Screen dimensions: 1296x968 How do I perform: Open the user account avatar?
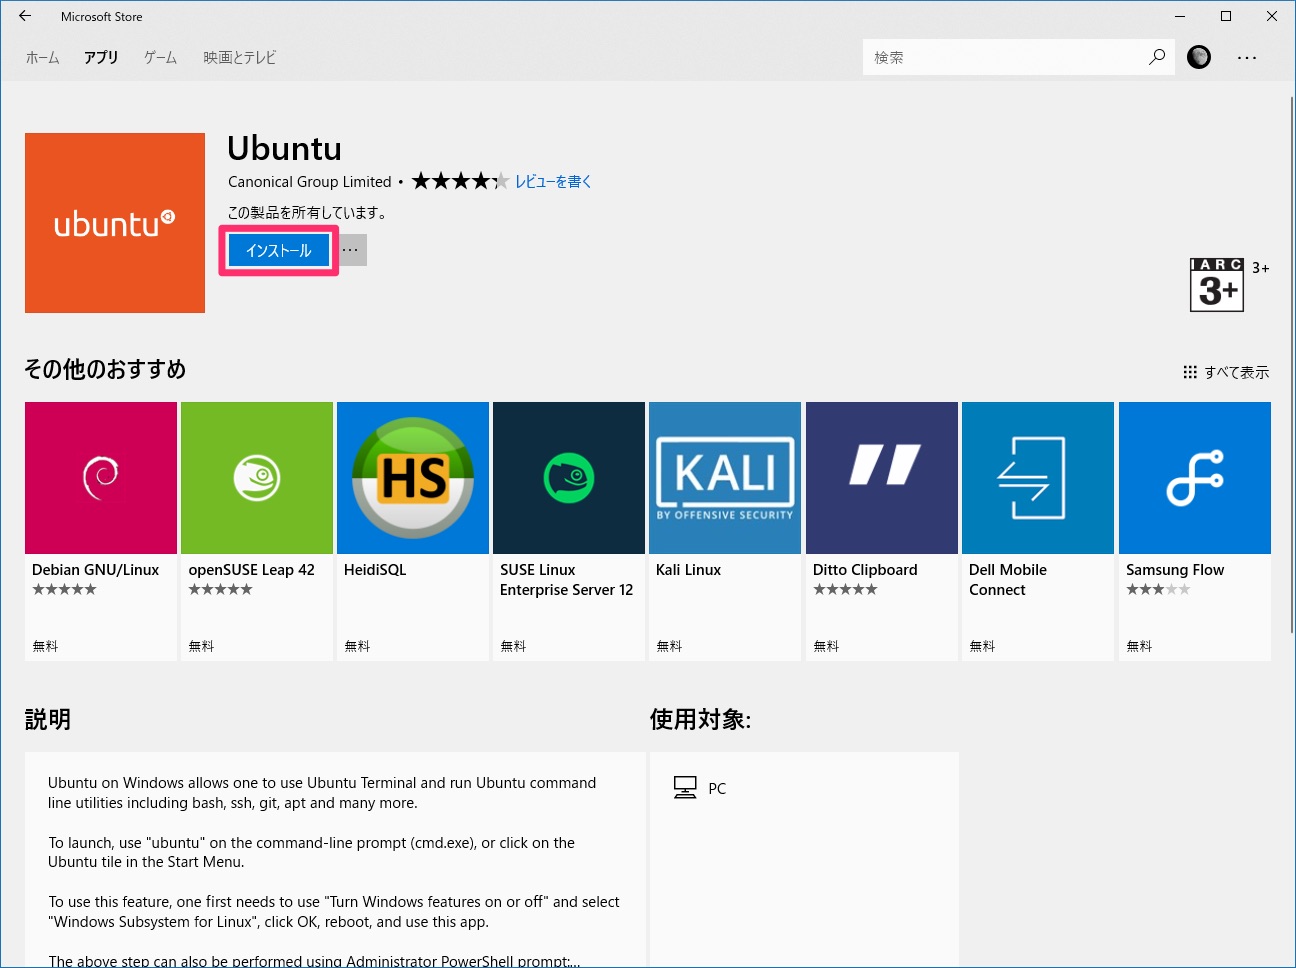(x=1199, y=57)
